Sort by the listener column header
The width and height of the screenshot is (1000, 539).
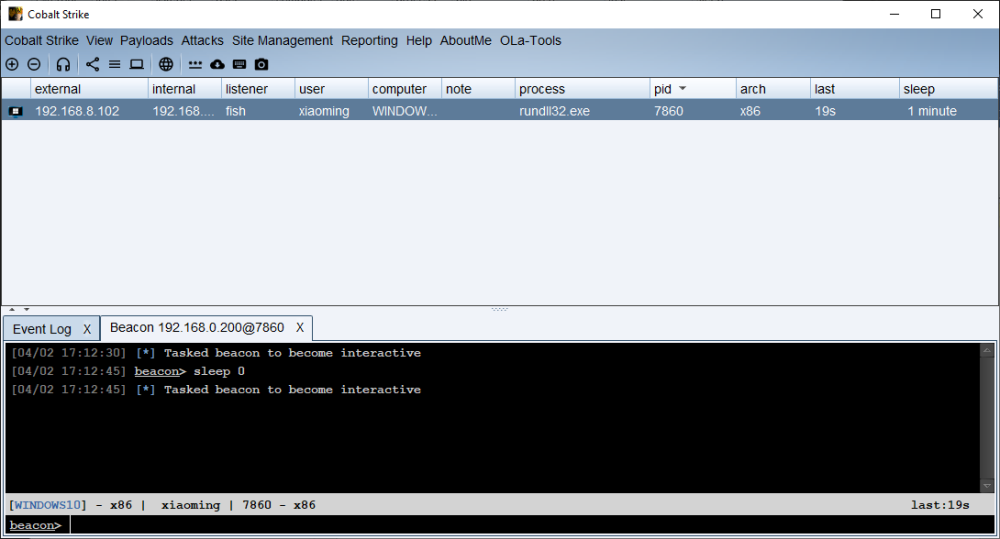tap(258, 89)
